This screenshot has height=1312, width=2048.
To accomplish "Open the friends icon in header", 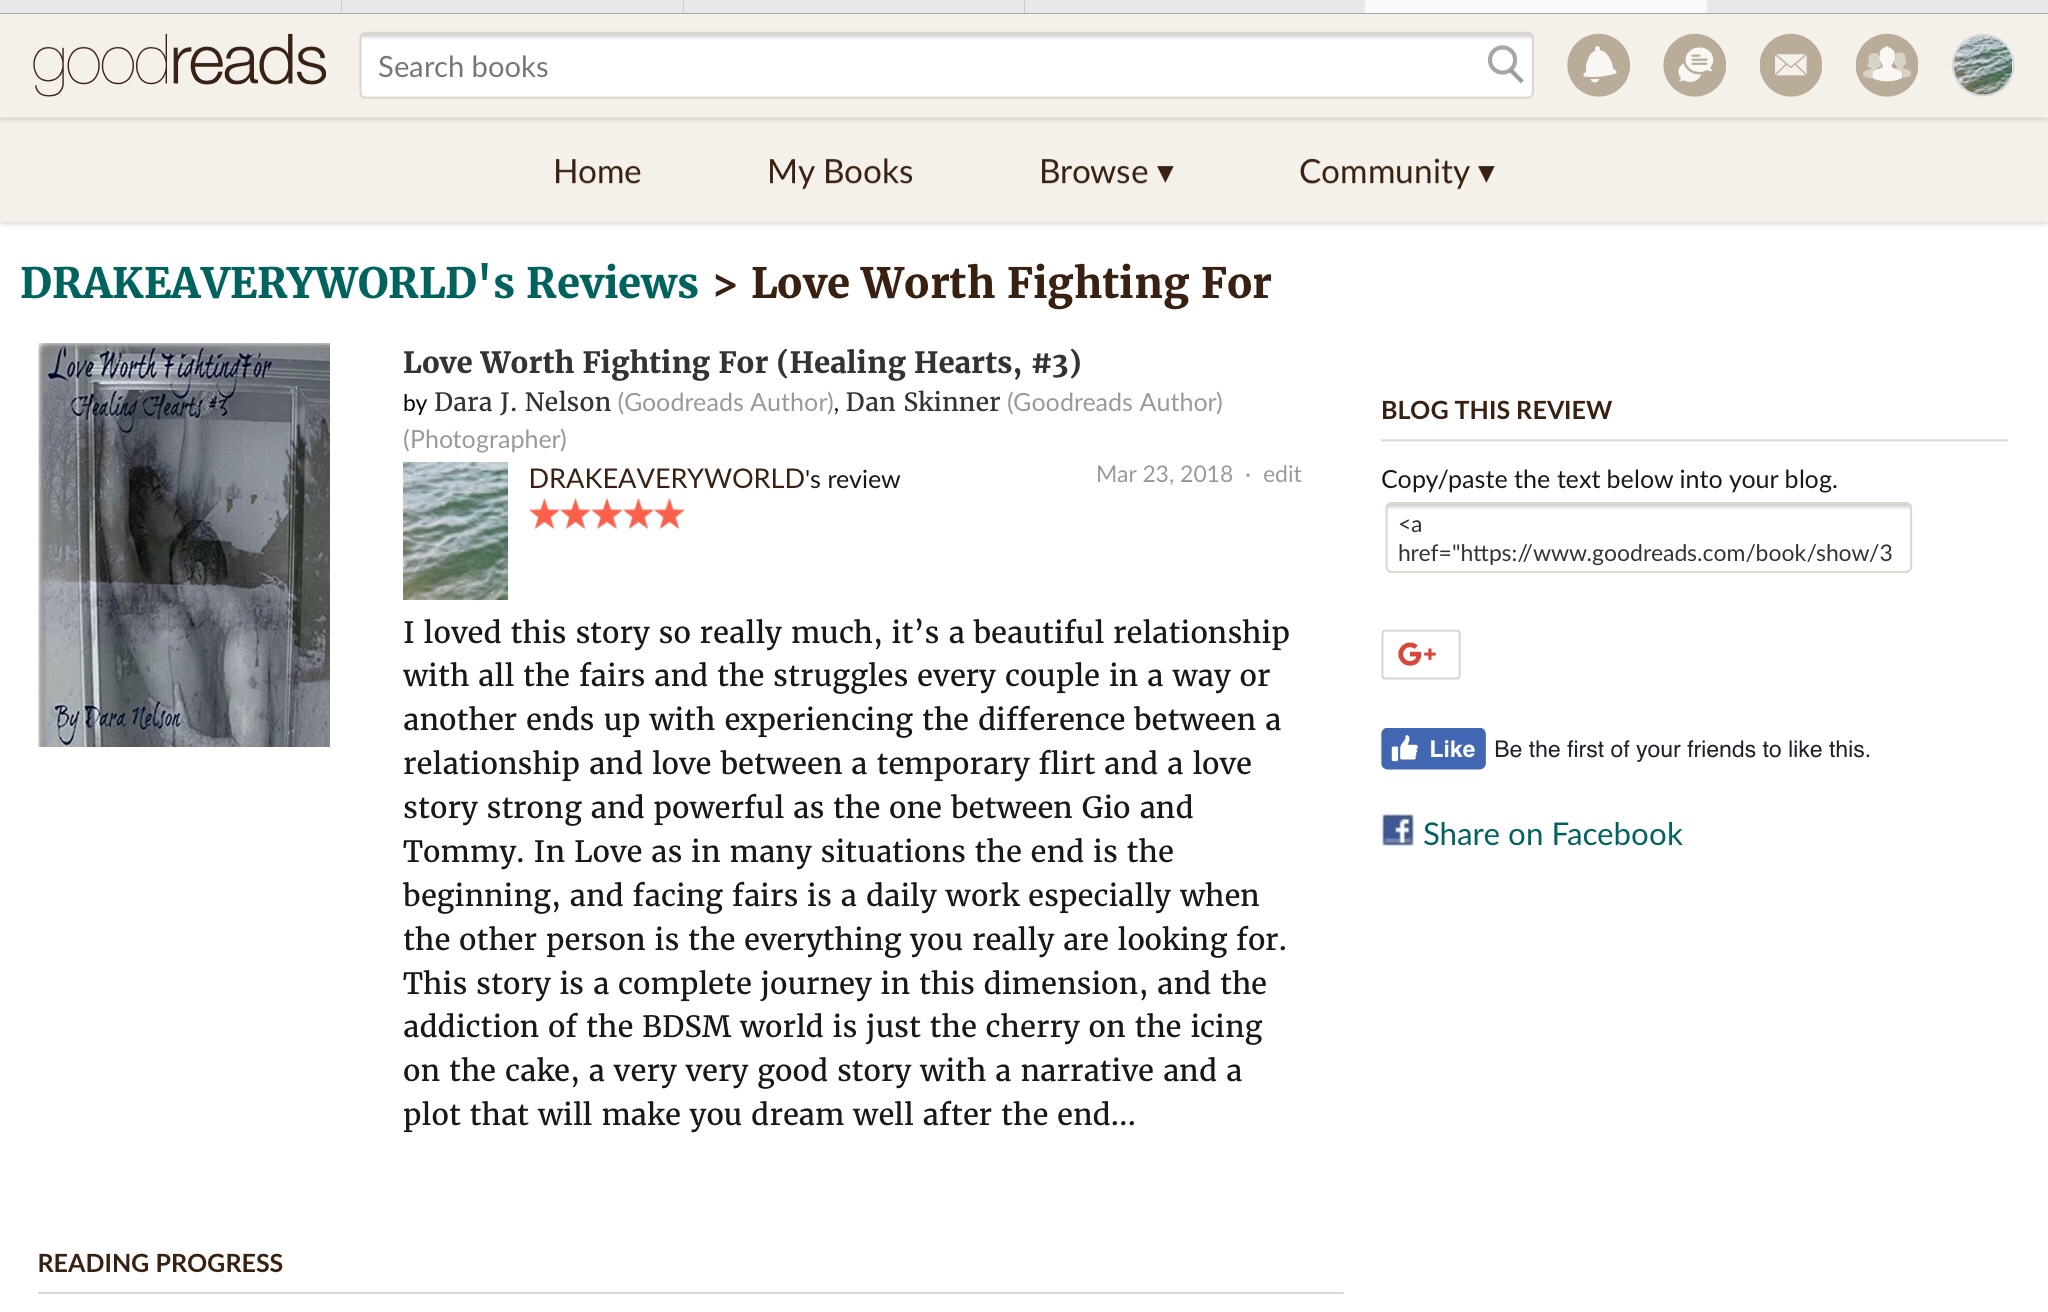I will (1886, 66).
